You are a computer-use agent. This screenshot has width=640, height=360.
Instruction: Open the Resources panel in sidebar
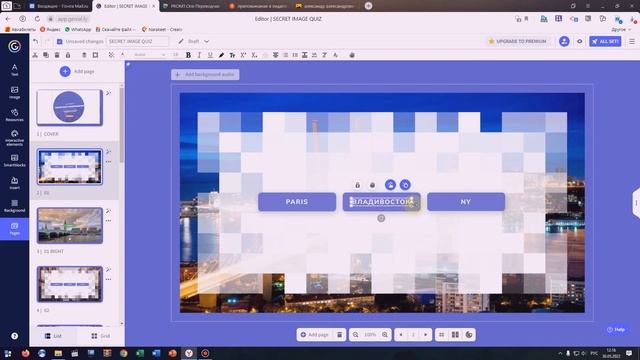pos(14,115)
